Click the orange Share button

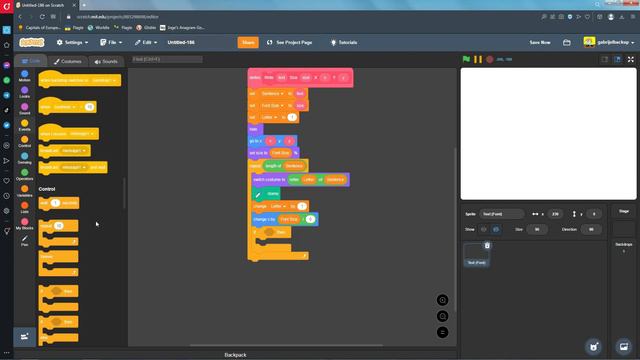[x=248, y=42]
